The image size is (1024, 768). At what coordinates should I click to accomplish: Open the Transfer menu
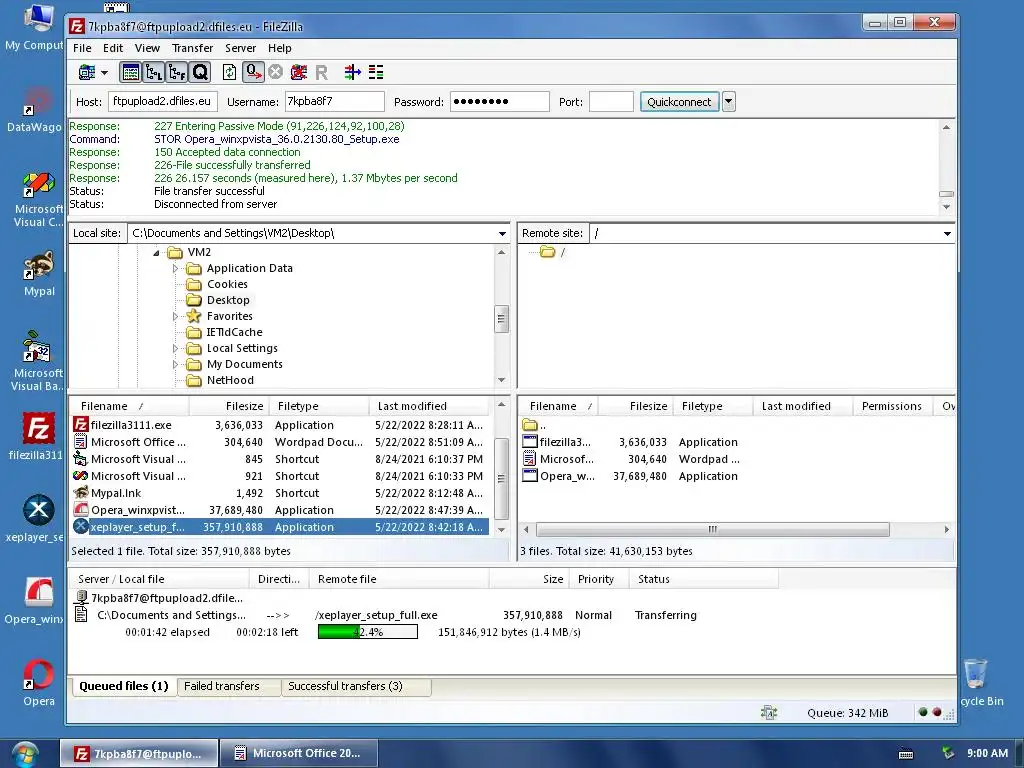pyautogui.click(x=192, y=48)
